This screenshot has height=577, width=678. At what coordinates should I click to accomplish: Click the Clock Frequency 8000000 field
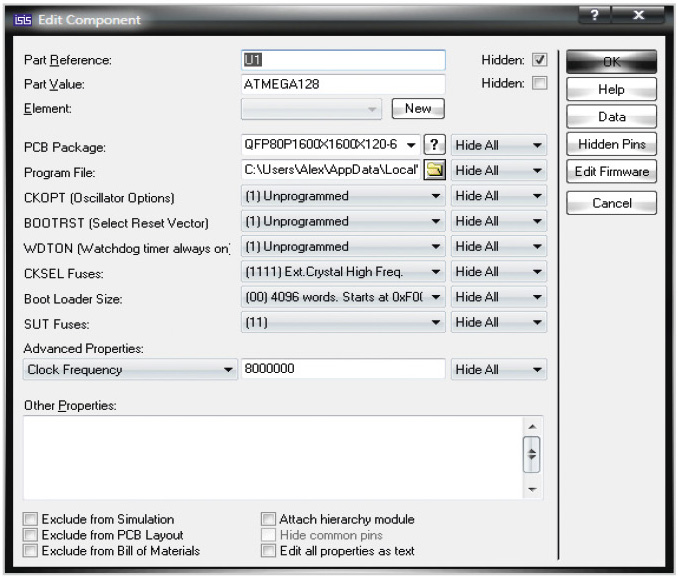pyautogui.click(x=343, y=369)
